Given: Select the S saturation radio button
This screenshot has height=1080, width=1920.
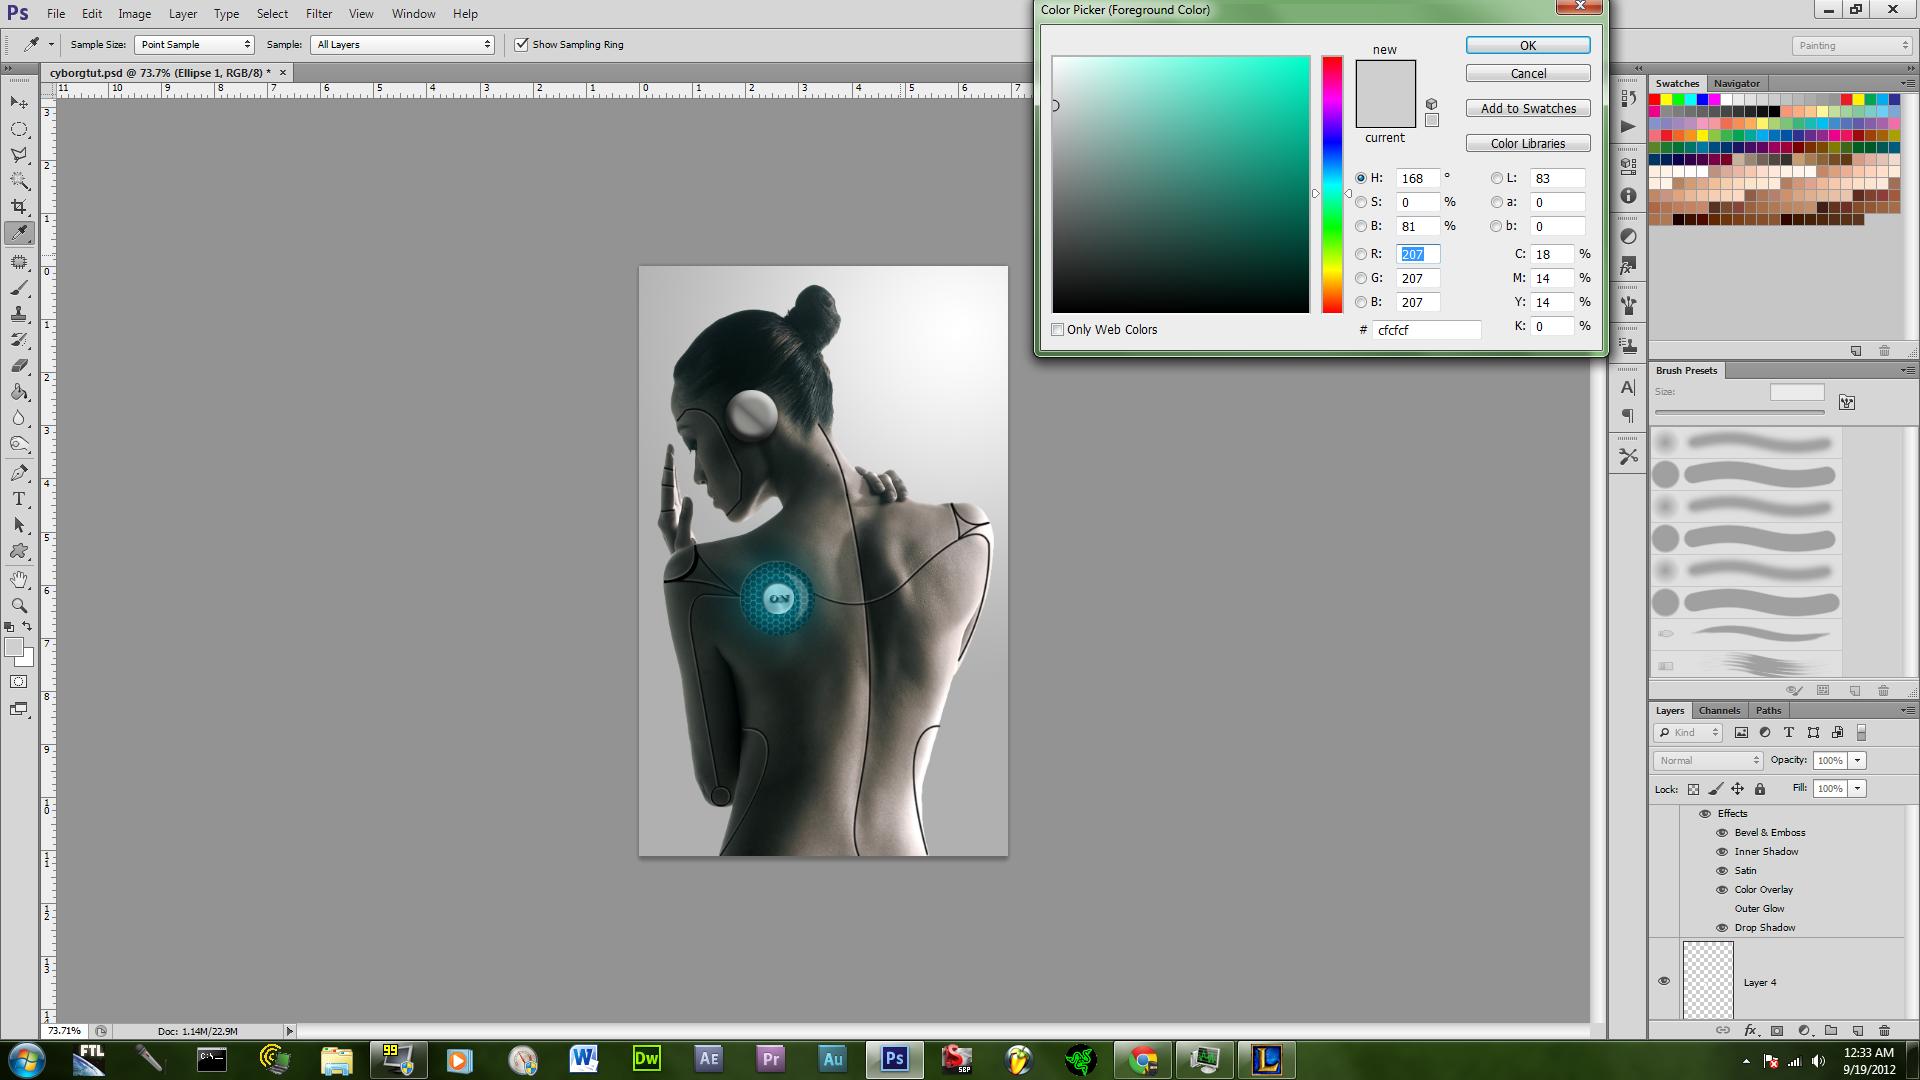Looking at the screenshot, I should click(x=1361, y=202).
